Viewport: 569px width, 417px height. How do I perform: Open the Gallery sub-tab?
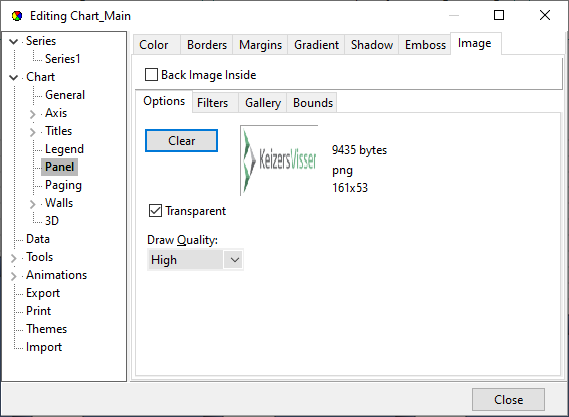[x=263, y=103]
